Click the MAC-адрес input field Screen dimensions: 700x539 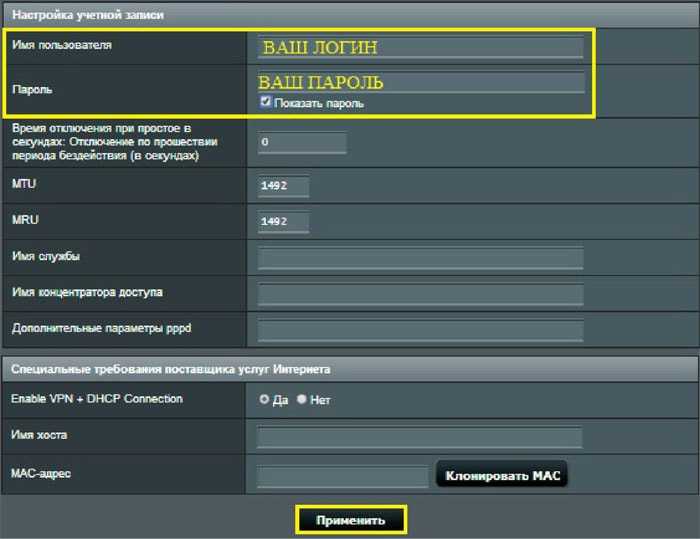pos(342,476)
